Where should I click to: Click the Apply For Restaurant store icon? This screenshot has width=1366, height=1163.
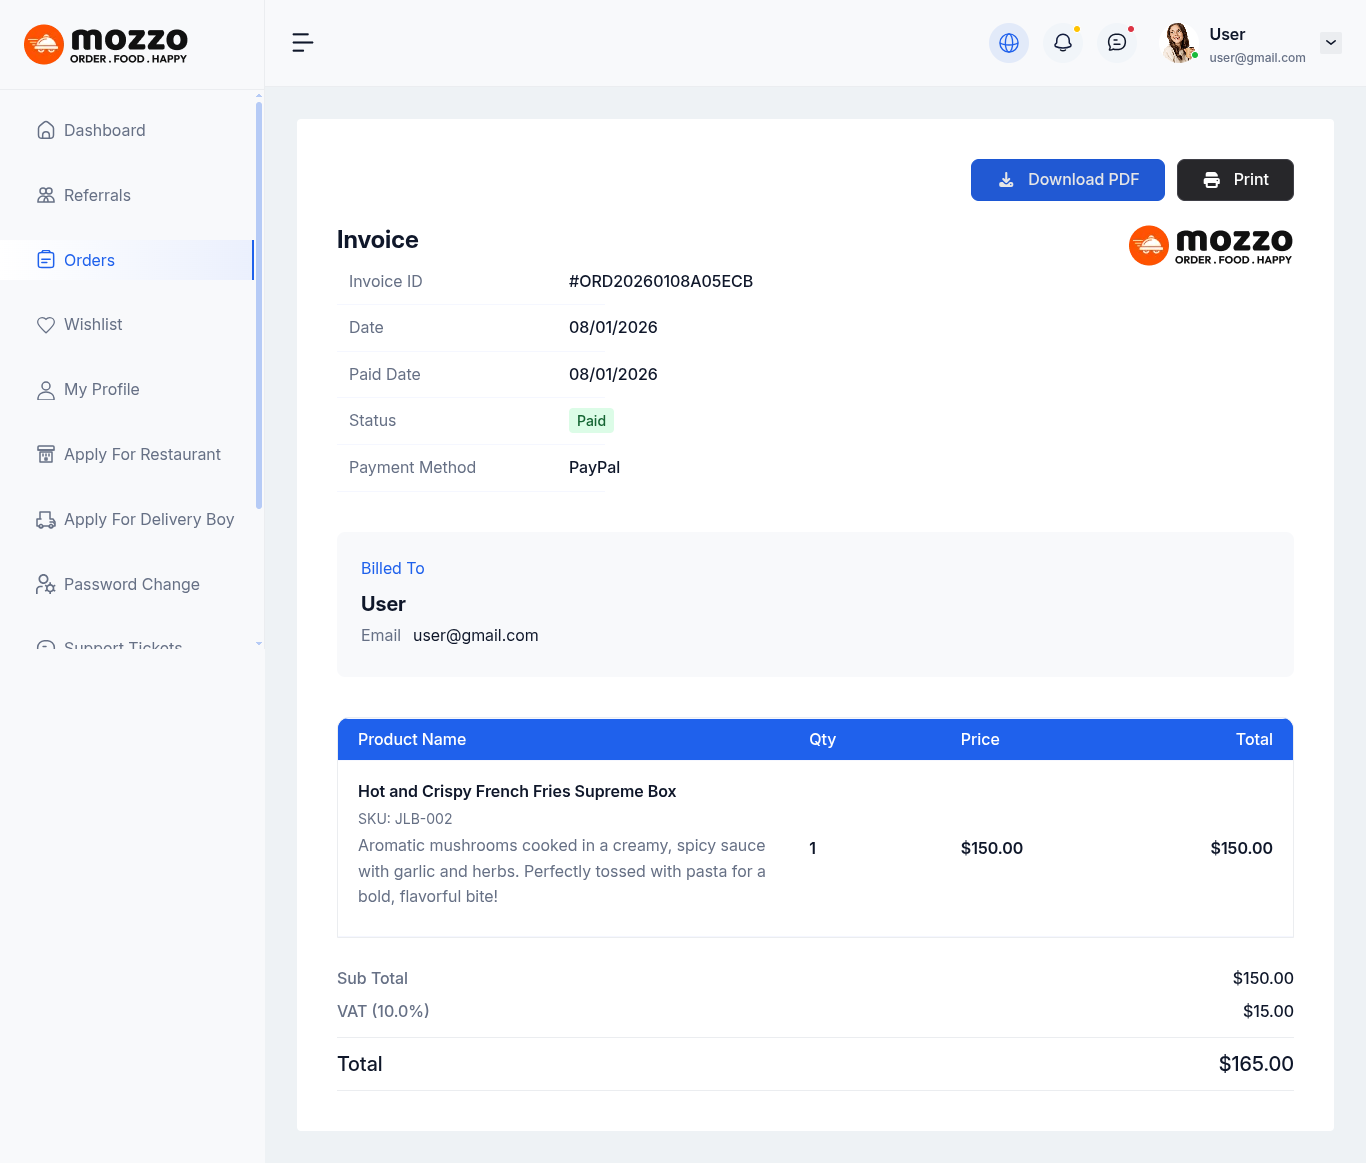point(46,455)
